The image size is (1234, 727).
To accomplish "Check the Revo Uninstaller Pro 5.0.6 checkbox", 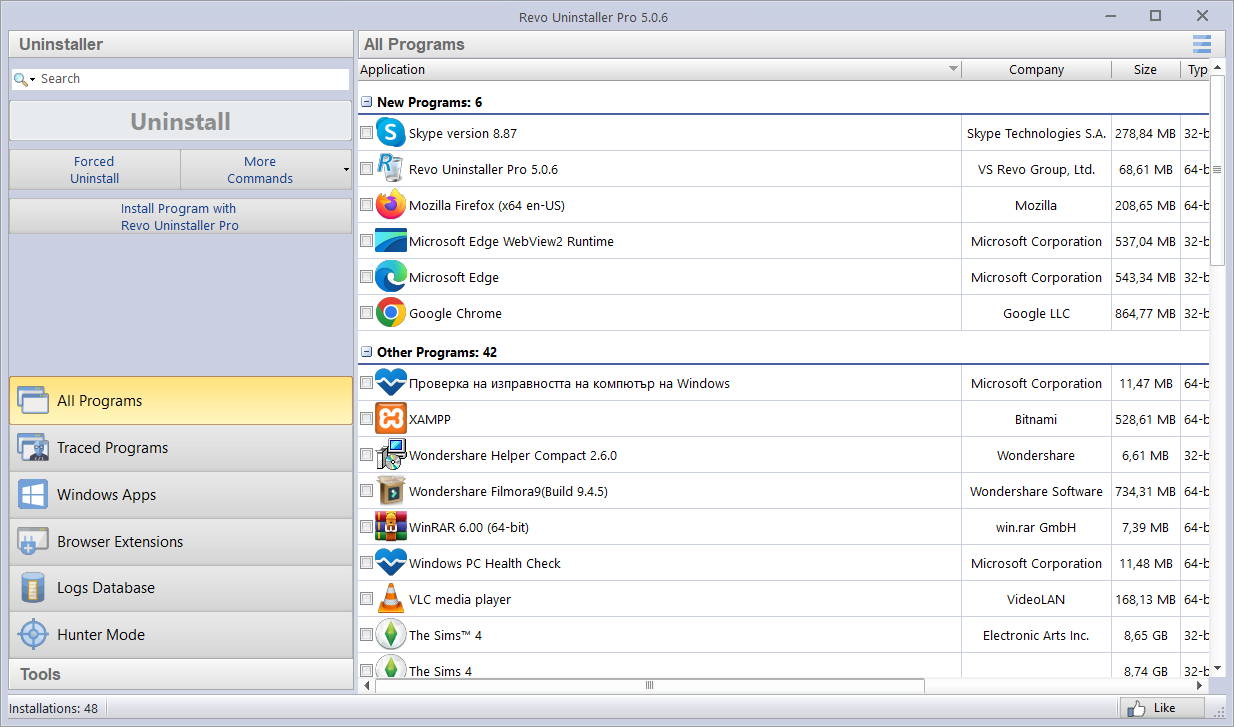I will click(x=366, y=169).
